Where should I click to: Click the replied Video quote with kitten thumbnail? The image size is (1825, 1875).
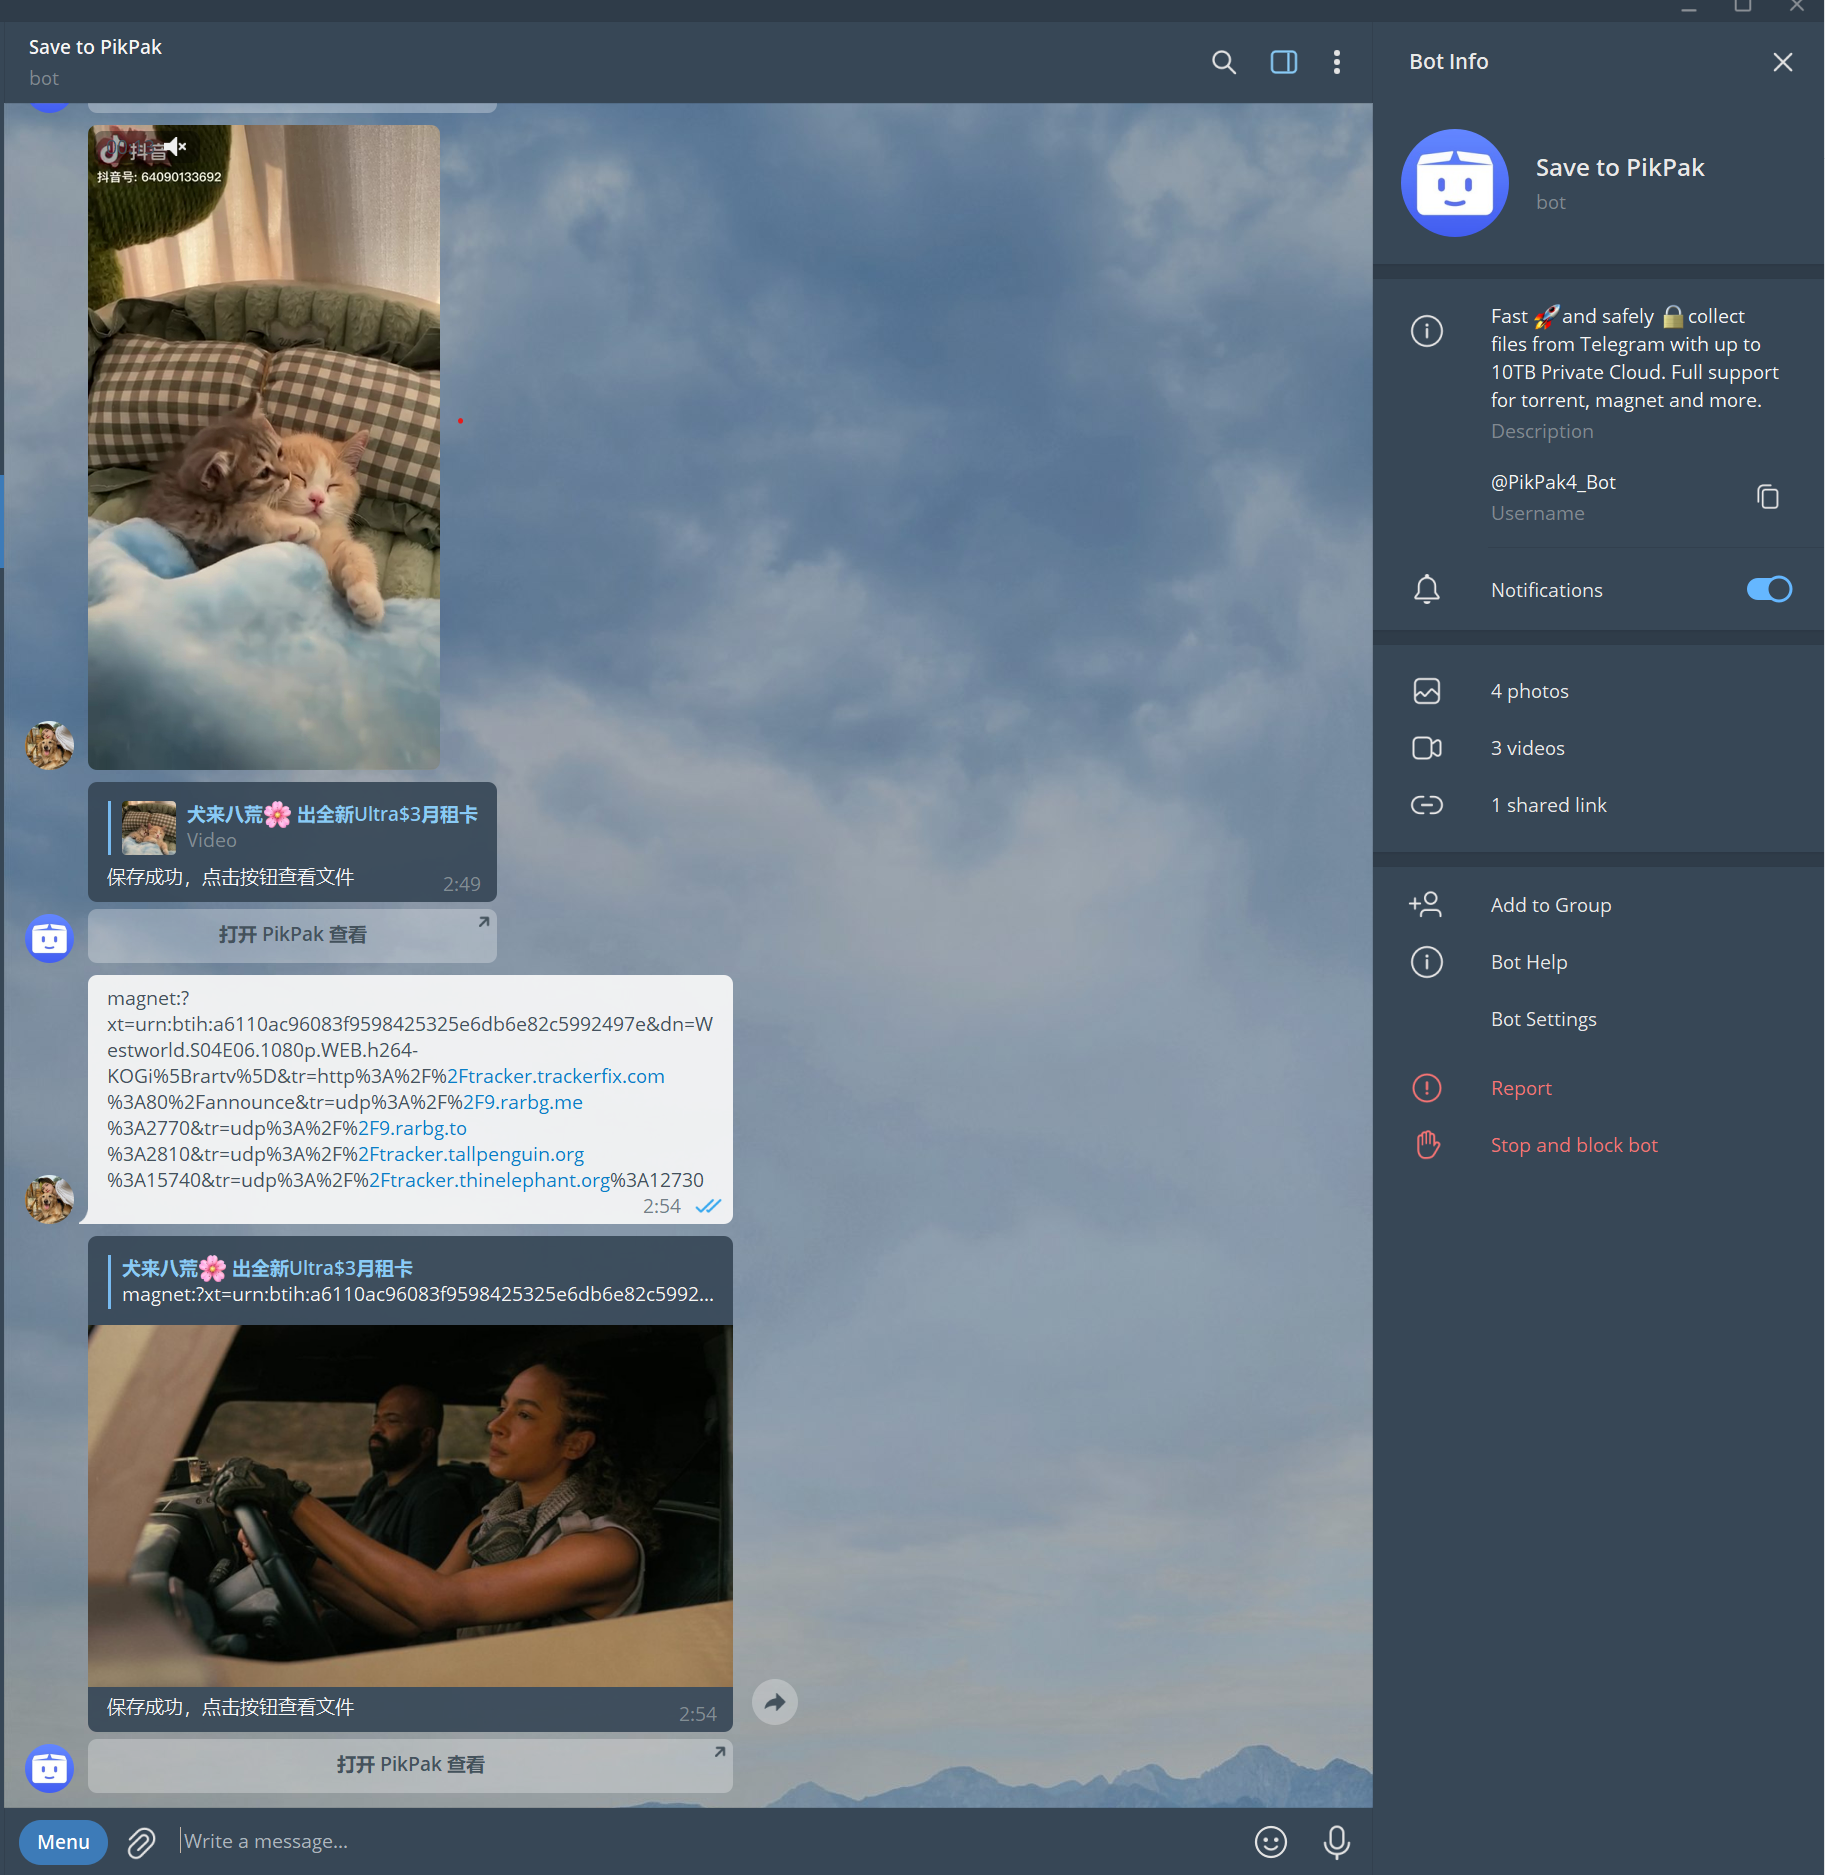click(x=293, y=827)
